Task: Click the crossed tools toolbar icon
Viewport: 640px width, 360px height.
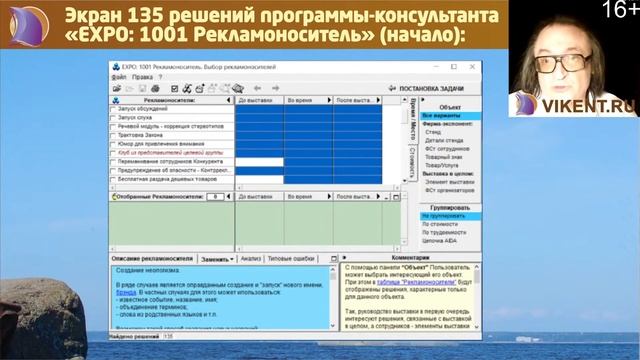Action: [187, 88]
